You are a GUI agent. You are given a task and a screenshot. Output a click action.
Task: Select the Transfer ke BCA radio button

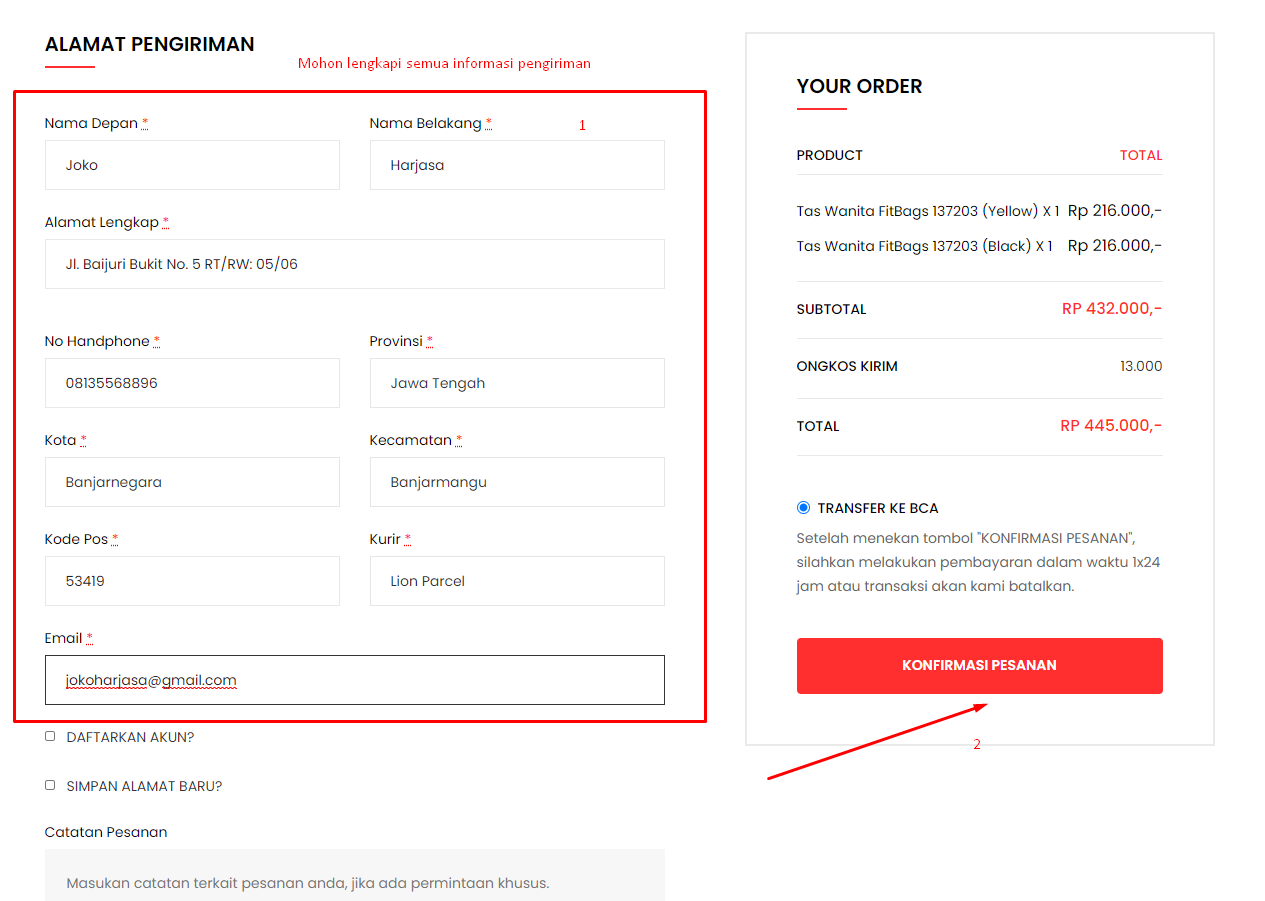(803, 508)
